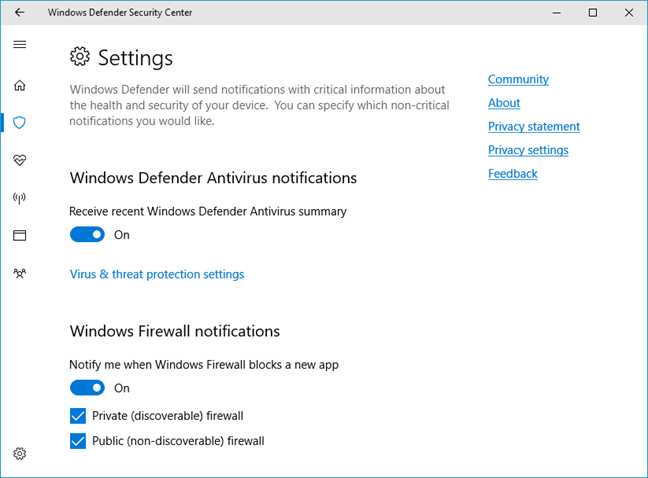
Task: Open Firewall & network protection antenna icon
Action: 19,198
